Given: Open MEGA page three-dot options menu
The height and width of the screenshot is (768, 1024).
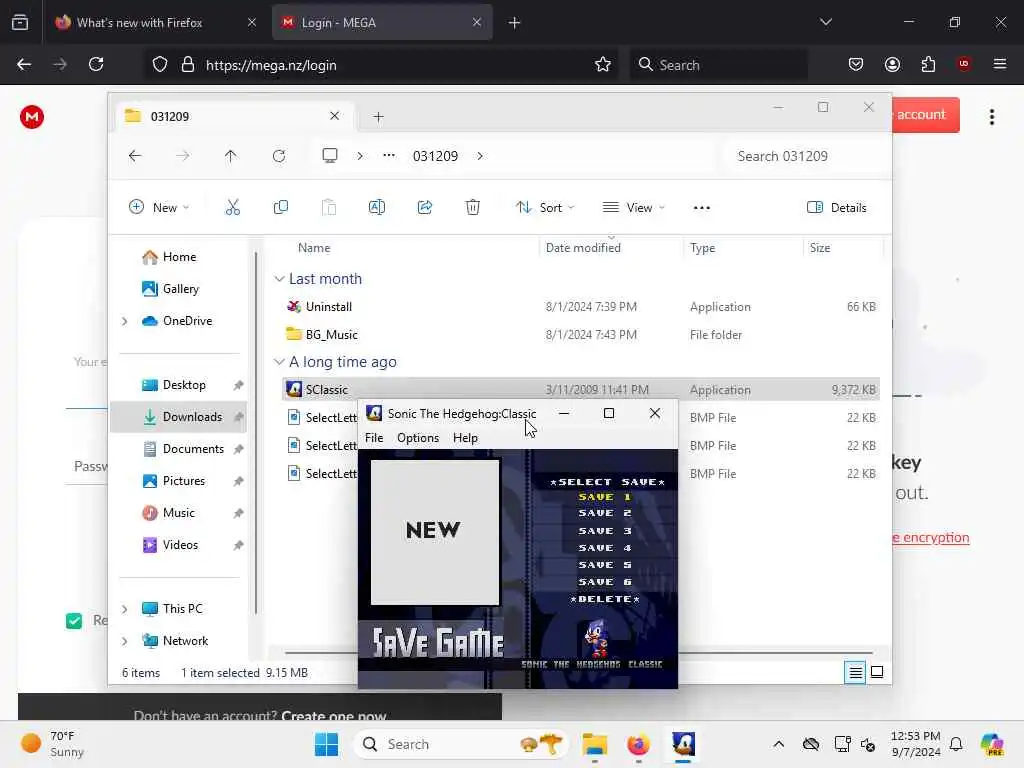Looking at the screenshot, I should pos(991,117).
